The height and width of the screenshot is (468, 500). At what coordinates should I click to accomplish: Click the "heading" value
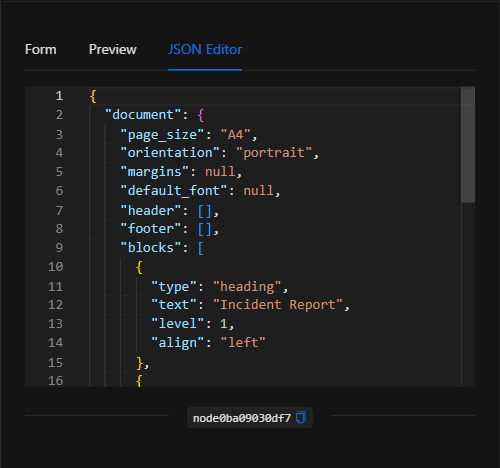click(247, 287)
